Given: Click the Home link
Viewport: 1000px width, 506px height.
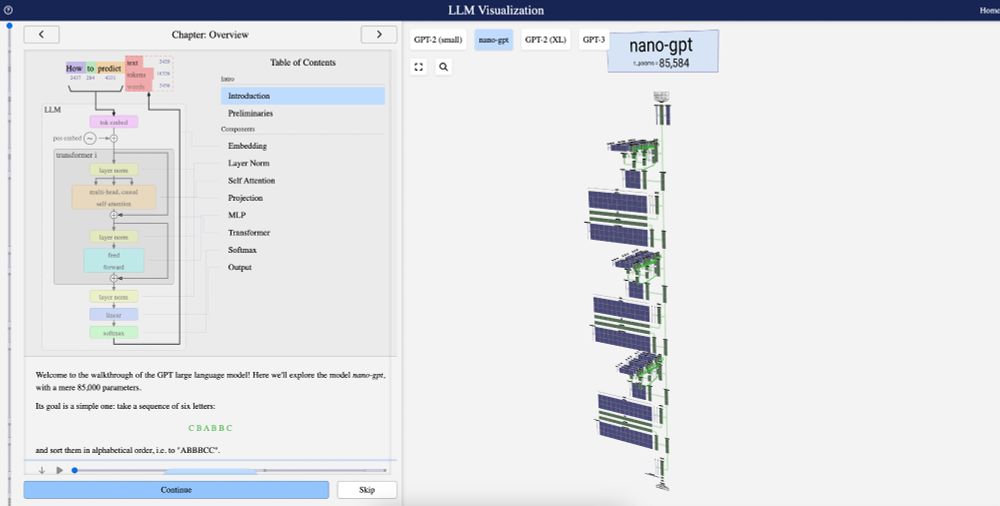Looking at the screenshot, I should point(990,10).
